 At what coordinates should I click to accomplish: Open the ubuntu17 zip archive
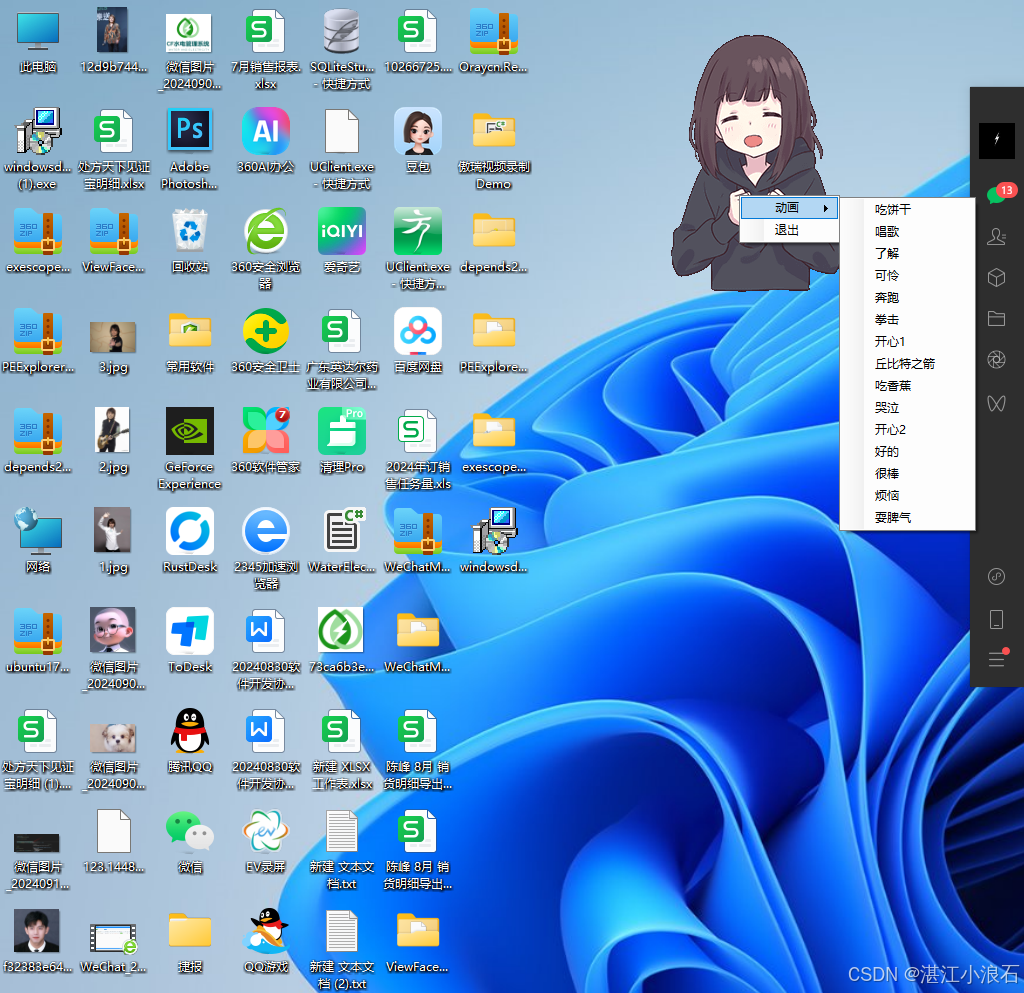tap(38, 631)
